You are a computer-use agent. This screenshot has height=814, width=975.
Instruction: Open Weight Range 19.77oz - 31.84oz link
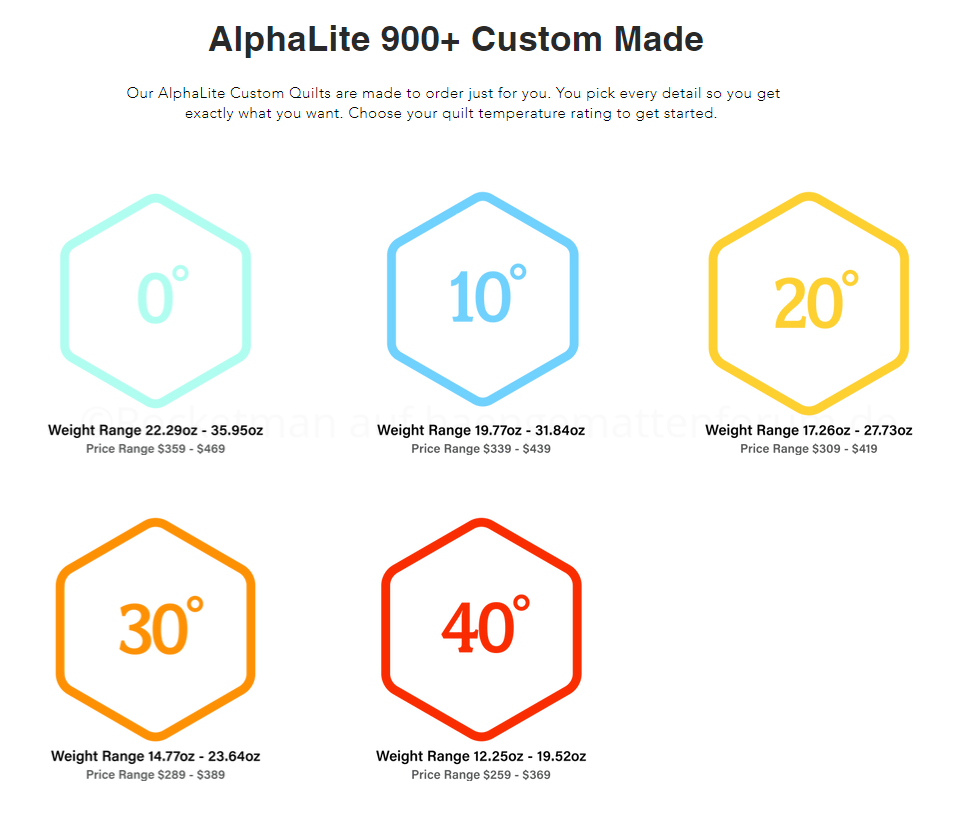coord(481,431)
